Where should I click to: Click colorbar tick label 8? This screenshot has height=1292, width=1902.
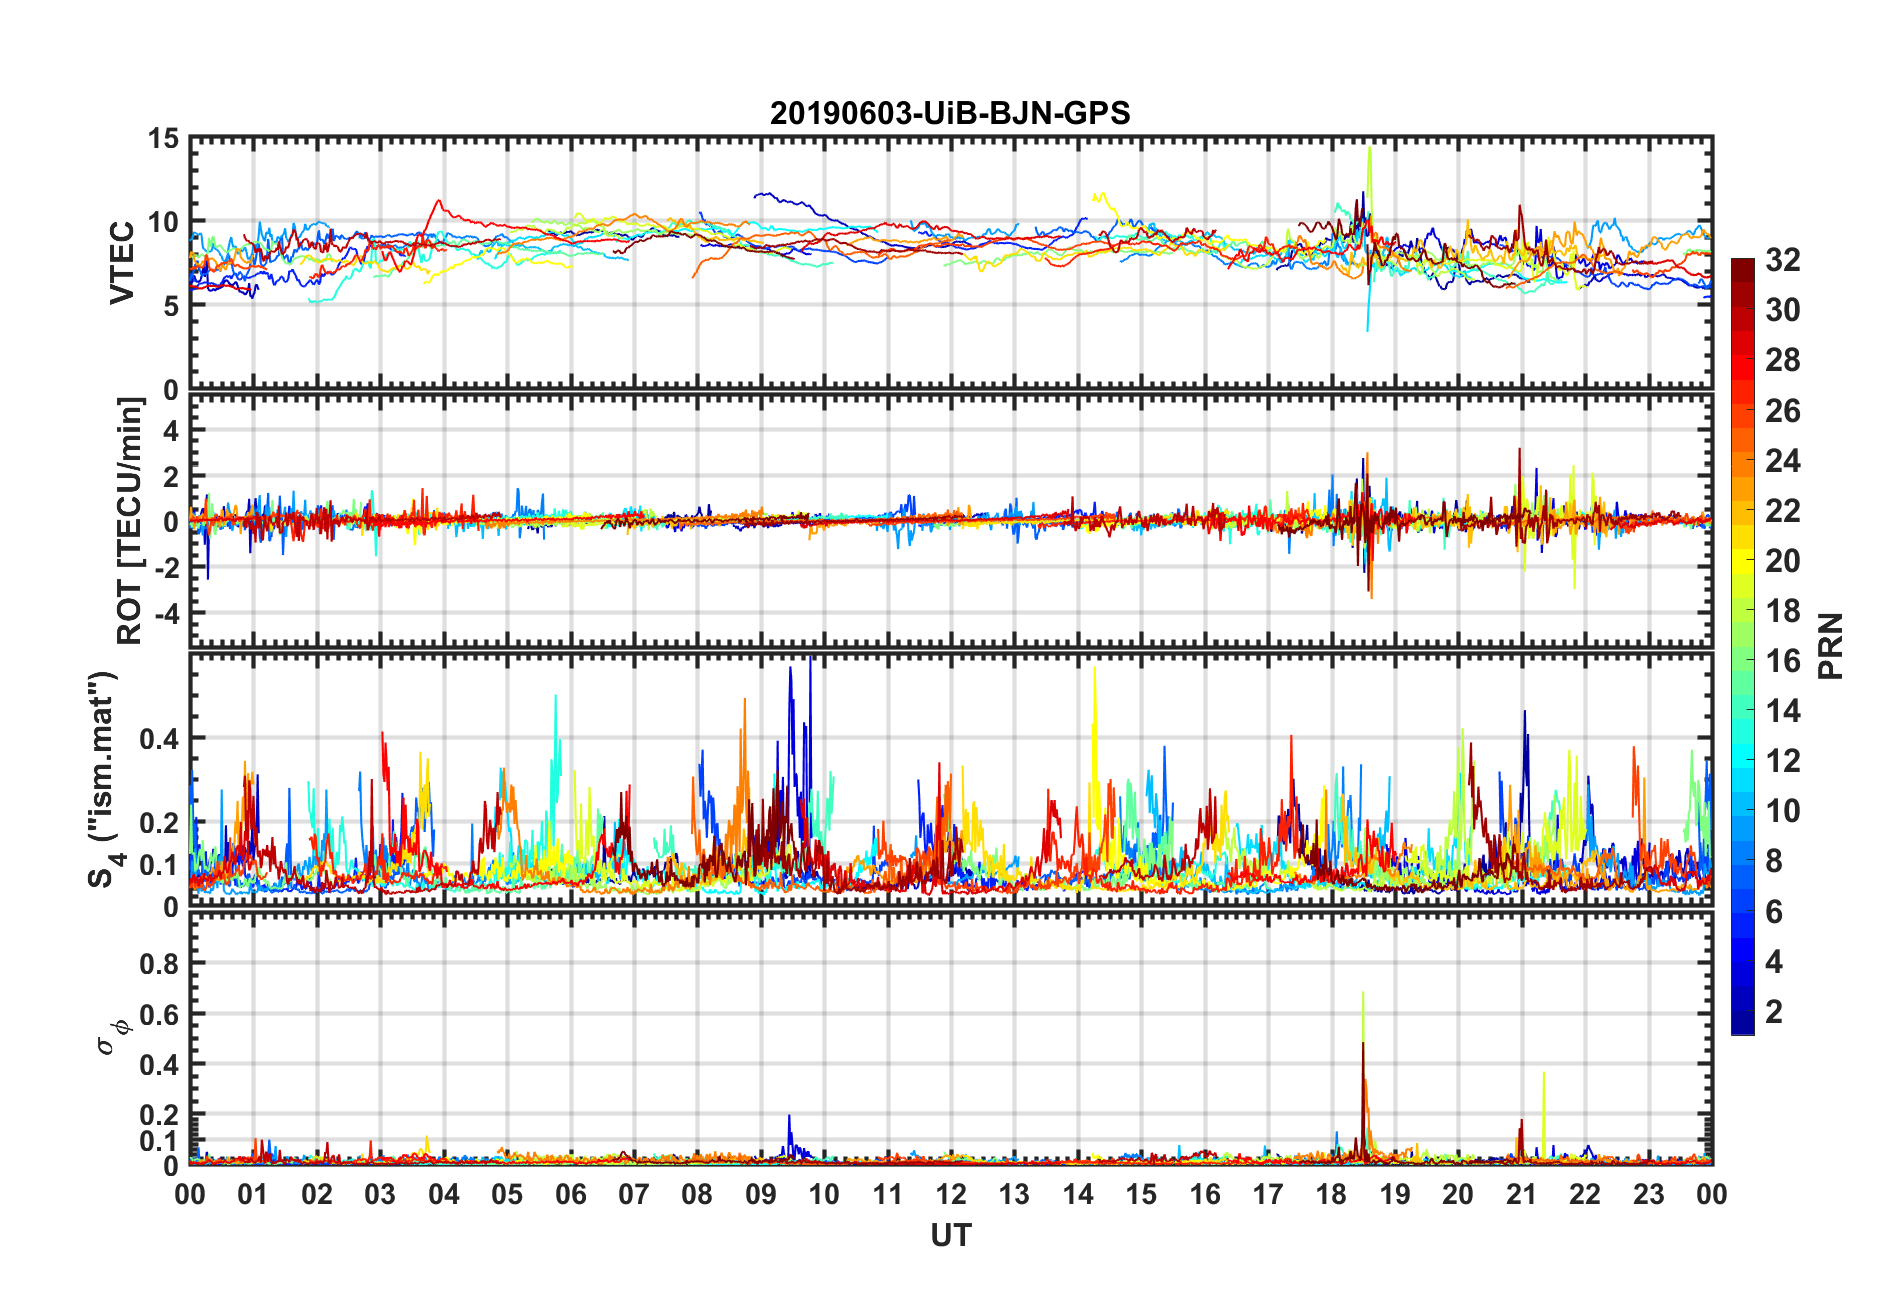1774,861
